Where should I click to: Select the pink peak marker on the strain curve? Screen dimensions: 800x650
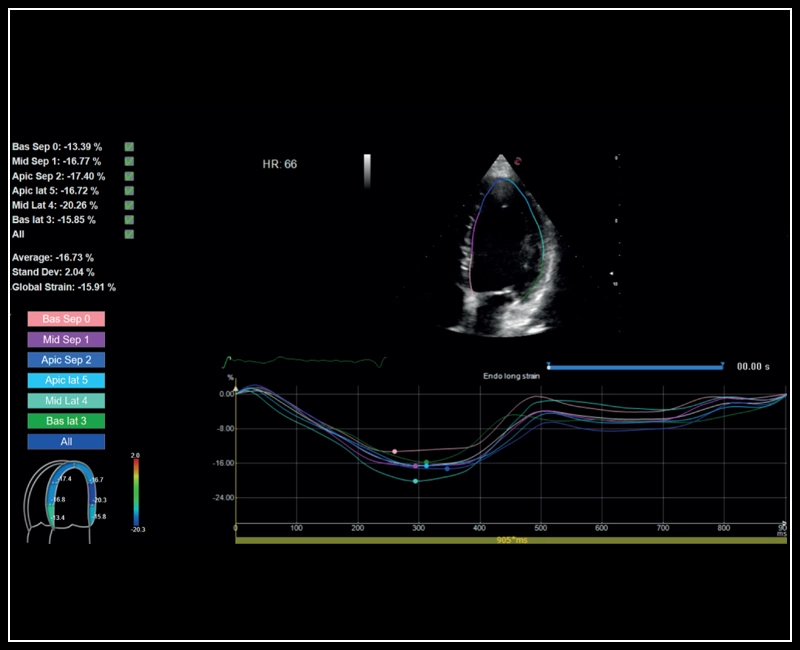(x=395, y=451)
